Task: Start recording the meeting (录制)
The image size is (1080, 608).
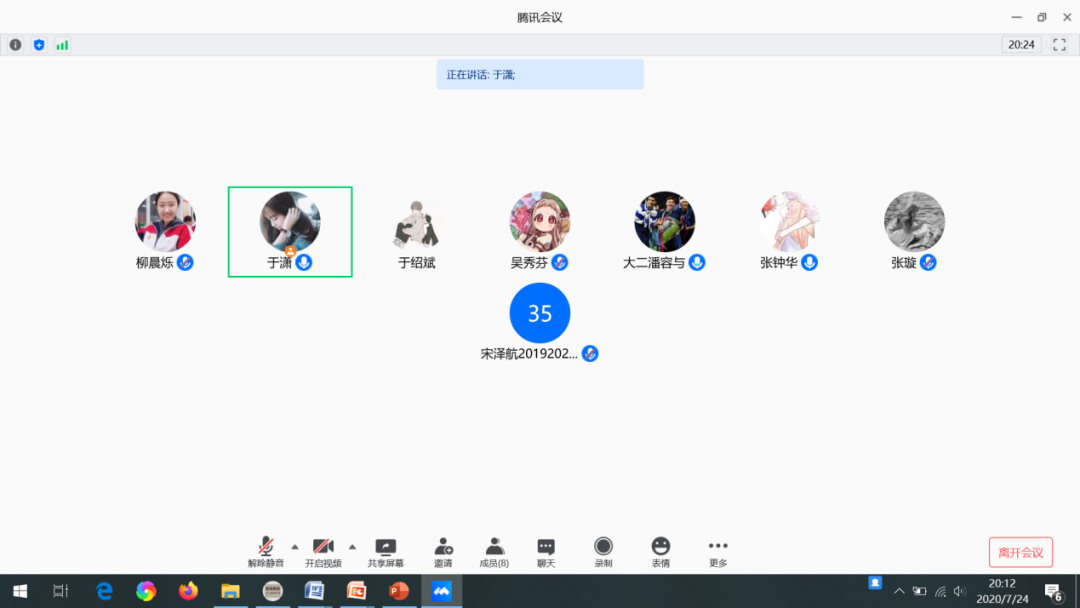Action: point(603,550)
